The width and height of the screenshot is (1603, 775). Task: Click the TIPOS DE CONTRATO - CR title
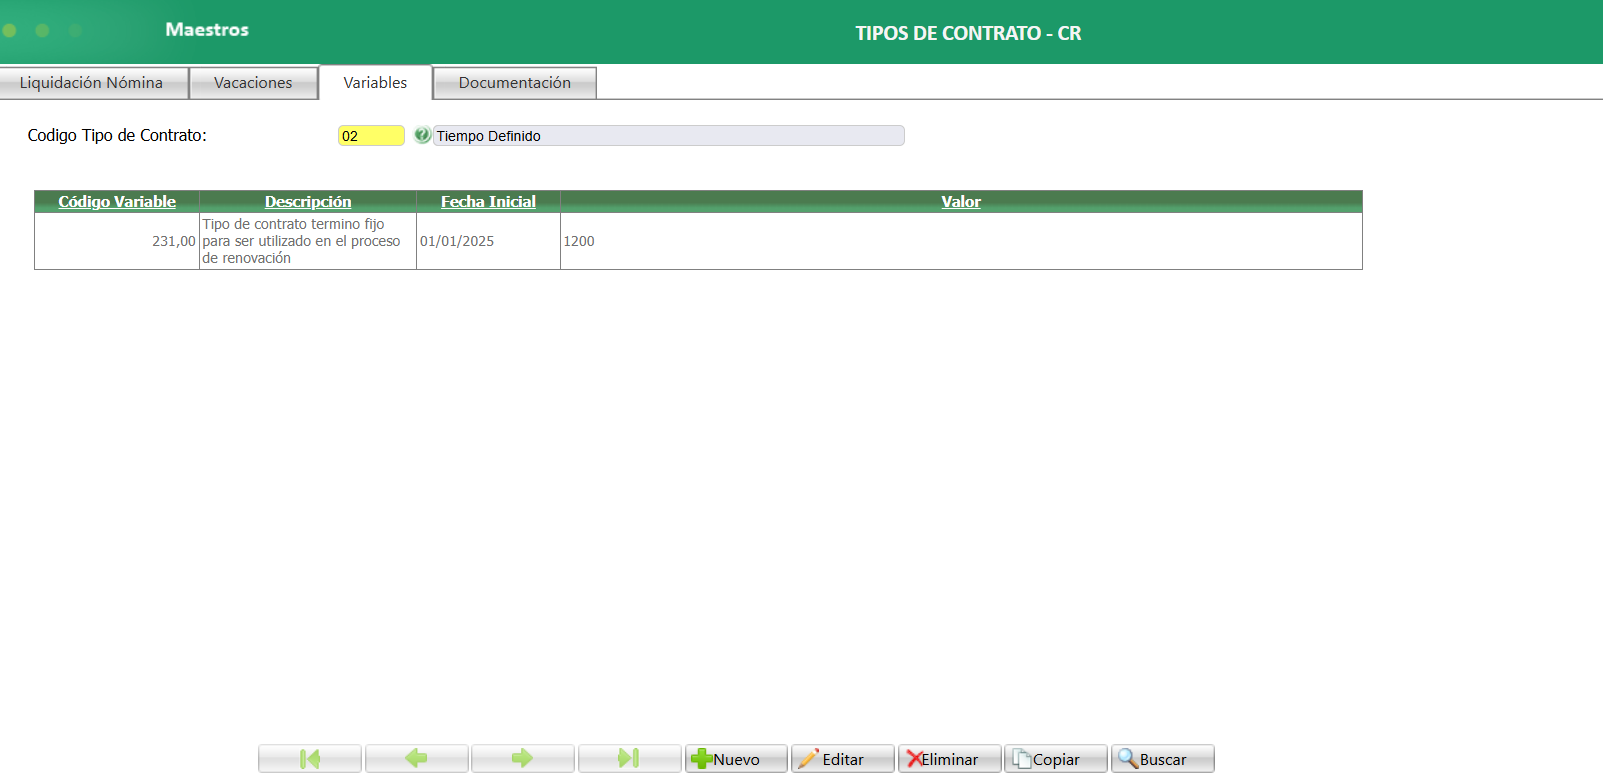[968, 33]
